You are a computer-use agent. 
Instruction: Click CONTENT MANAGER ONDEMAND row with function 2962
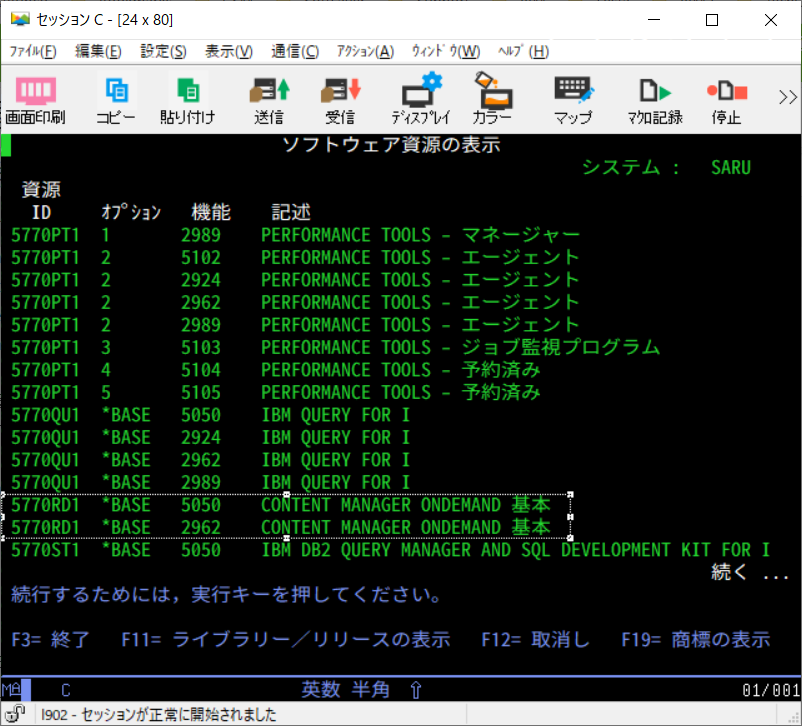tap(280, 528)
